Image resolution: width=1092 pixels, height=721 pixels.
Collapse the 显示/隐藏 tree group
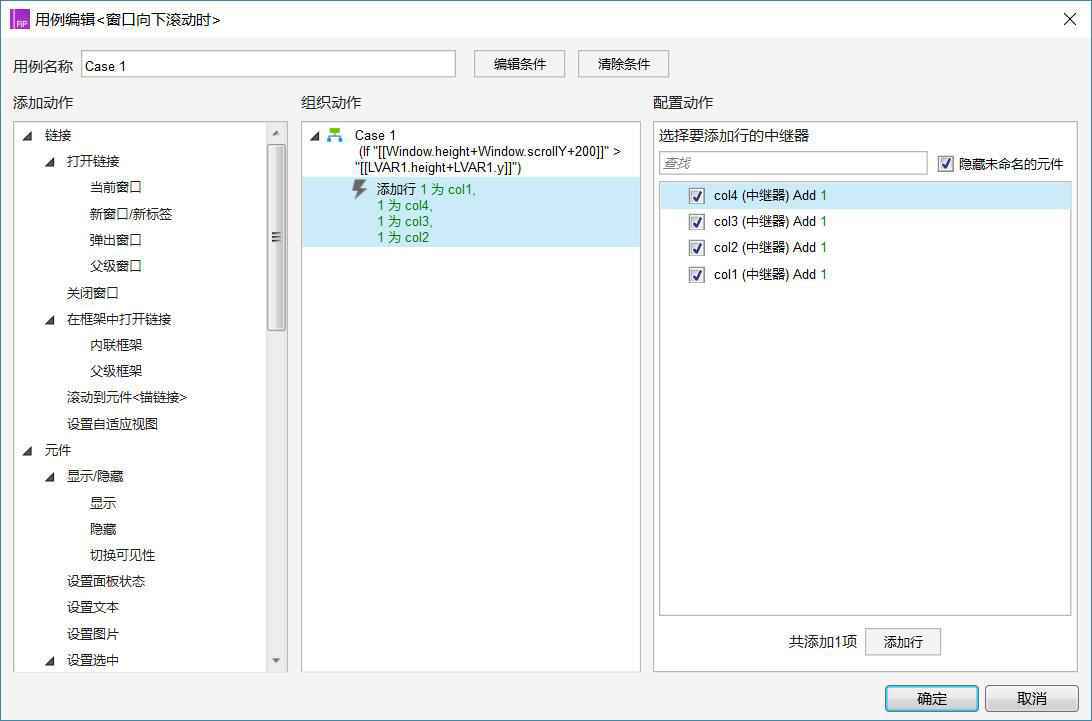[x=50, y=477]
